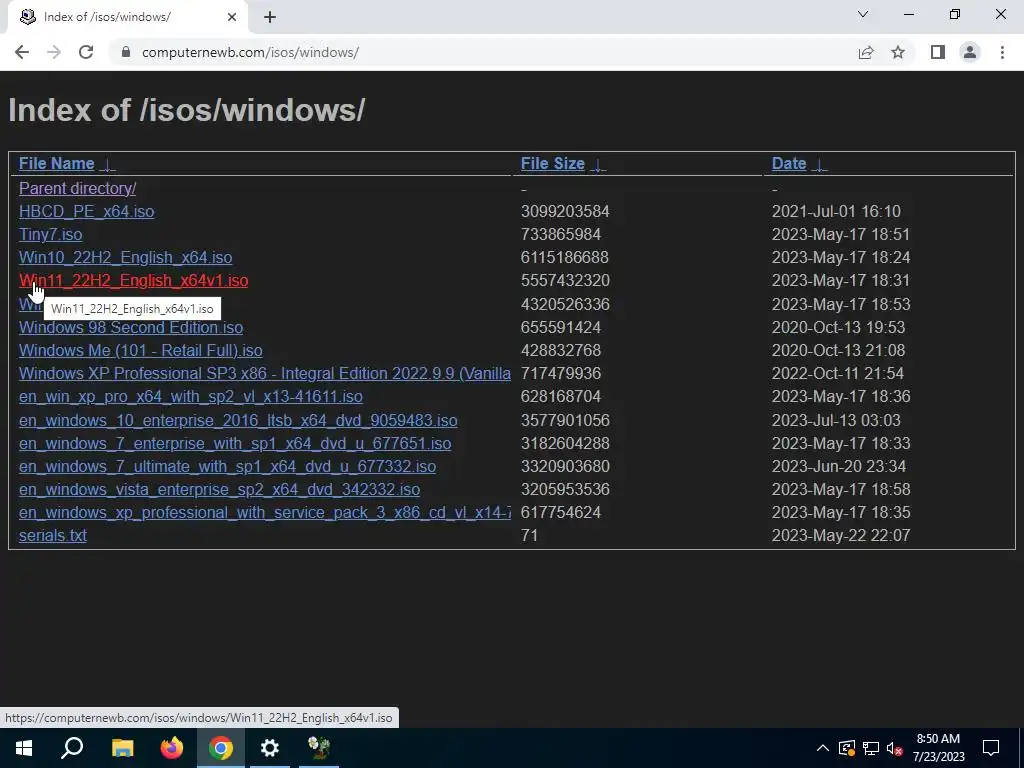This screenshot has height=768, width=1024.
Task: Switch to Chrome in the taskbar
Action: [x=221, y=748]
